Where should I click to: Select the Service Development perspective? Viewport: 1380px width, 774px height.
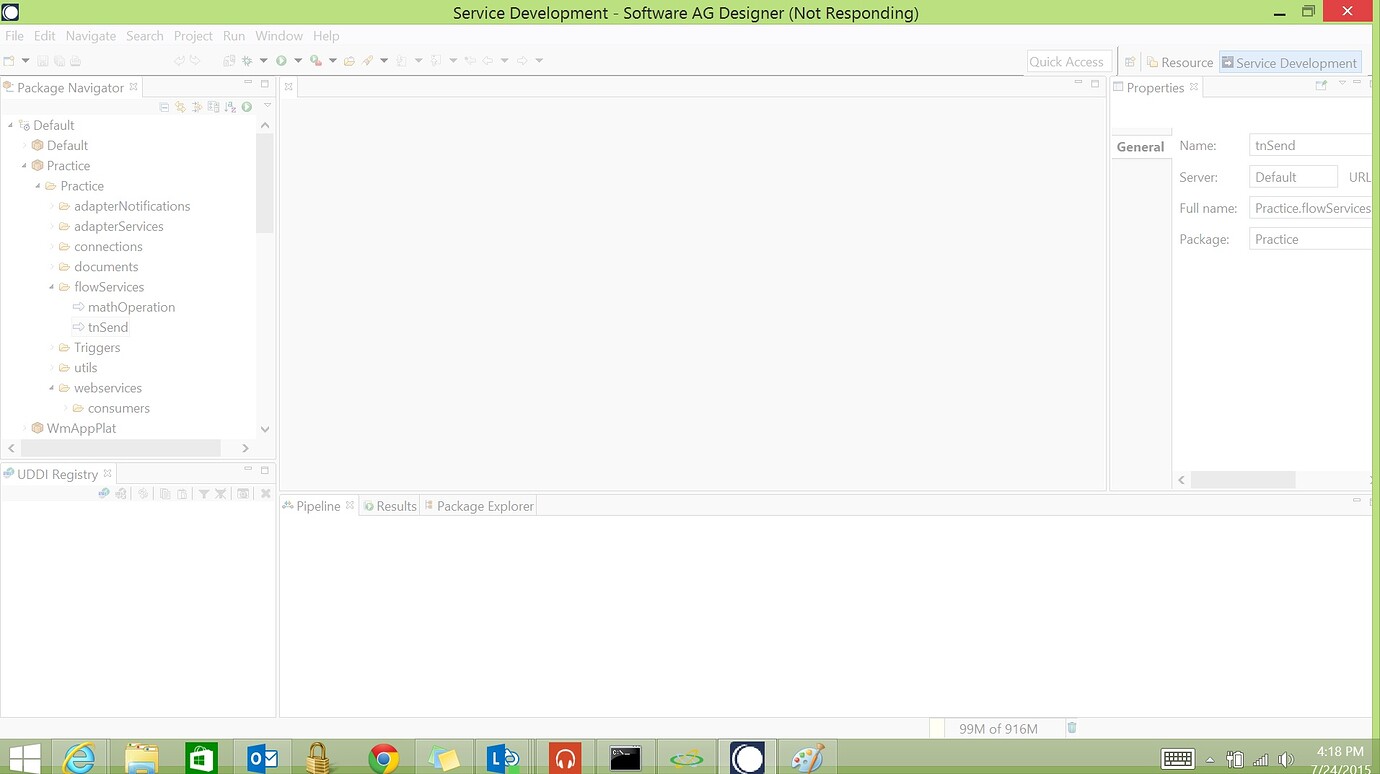(1290, 62)
